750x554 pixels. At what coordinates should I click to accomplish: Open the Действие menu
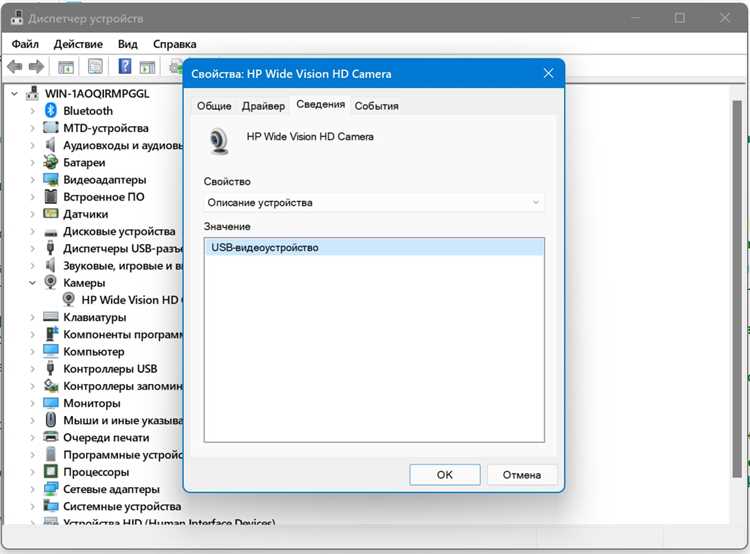78,44
